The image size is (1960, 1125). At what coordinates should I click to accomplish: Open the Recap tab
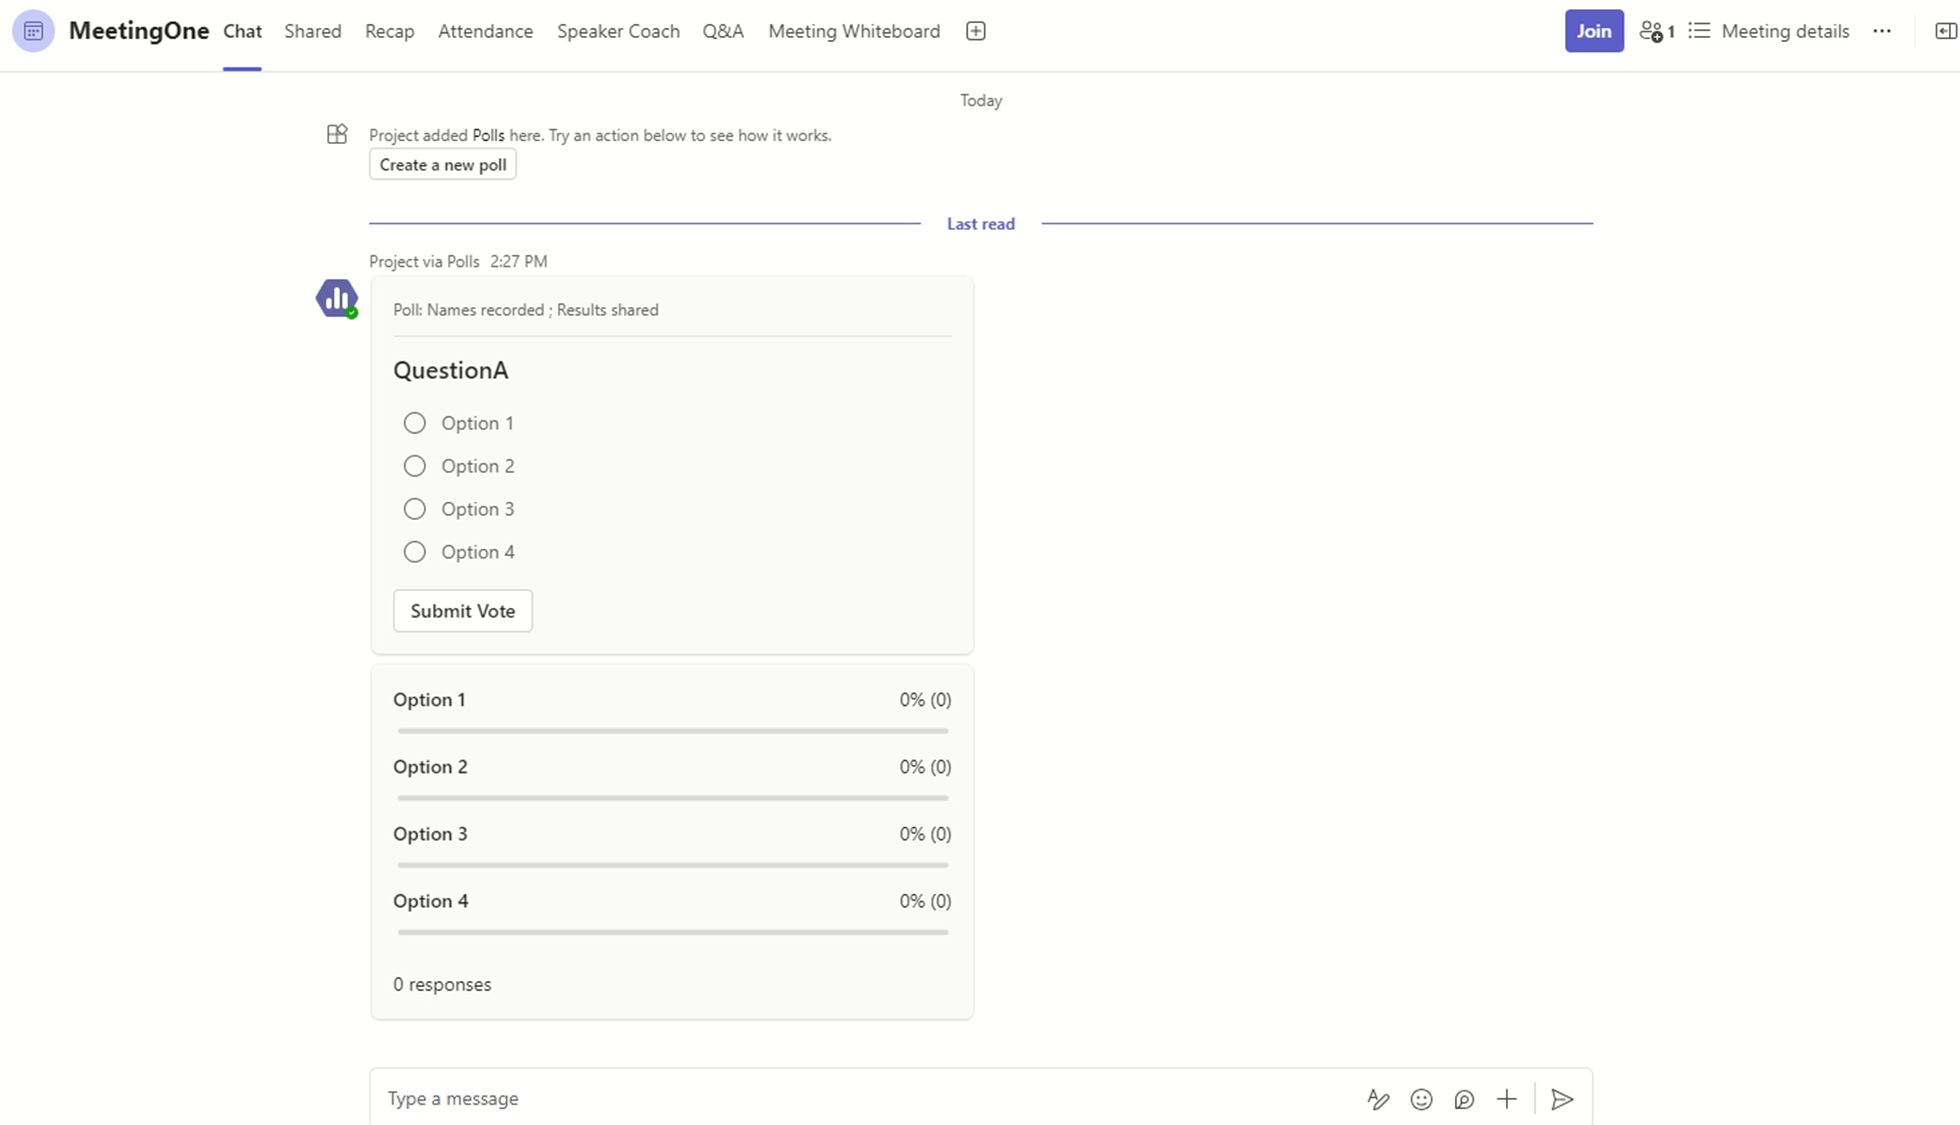coord(390,31)
